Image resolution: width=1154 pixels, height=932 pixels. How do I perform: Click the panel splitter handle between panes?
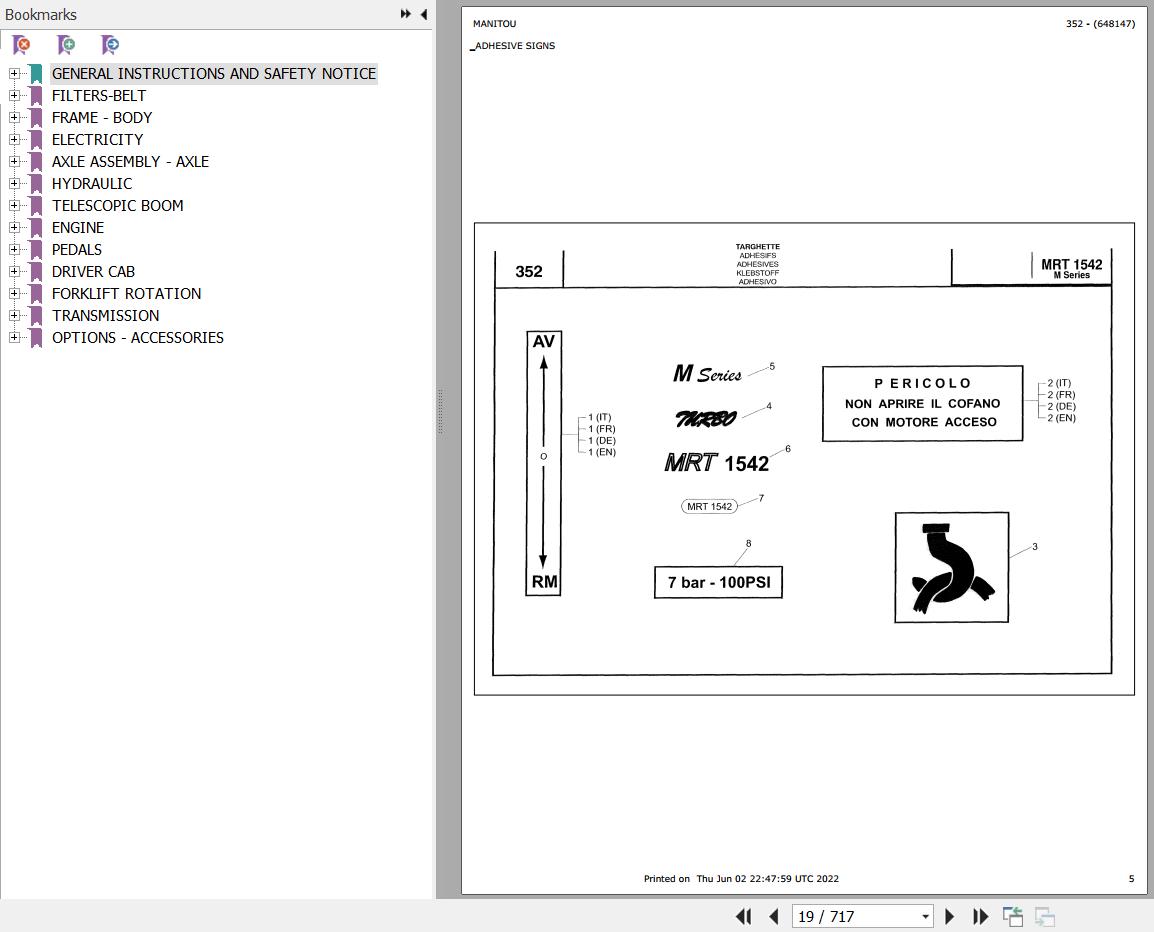(440, 411)
